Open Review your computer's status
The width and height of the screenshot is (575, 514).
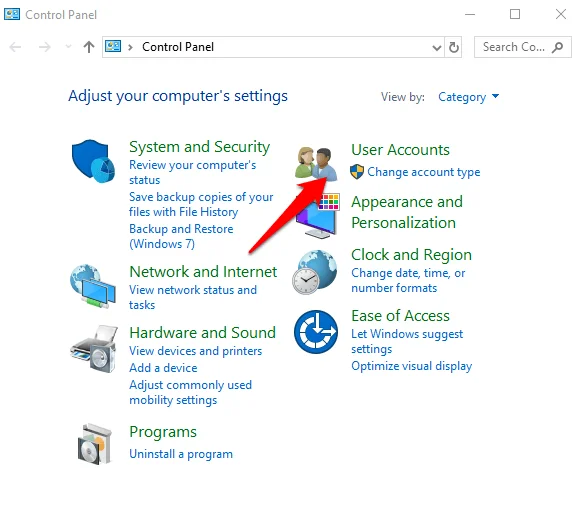193,172
